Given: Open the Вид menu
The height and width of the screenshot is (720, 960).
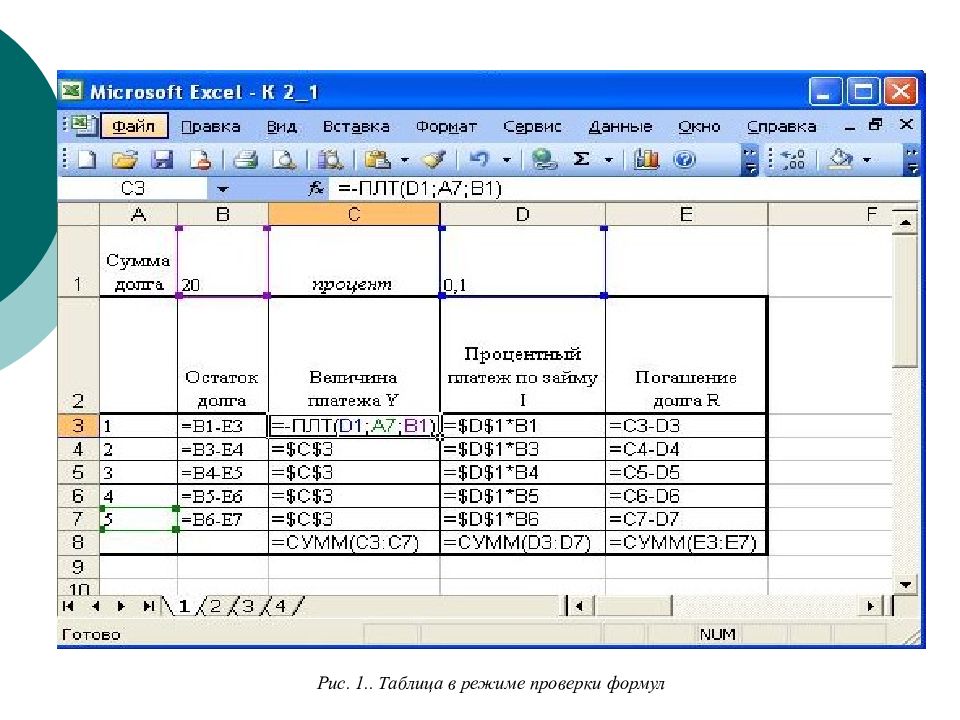Looking at the screenshot, I should coord(282,127).
